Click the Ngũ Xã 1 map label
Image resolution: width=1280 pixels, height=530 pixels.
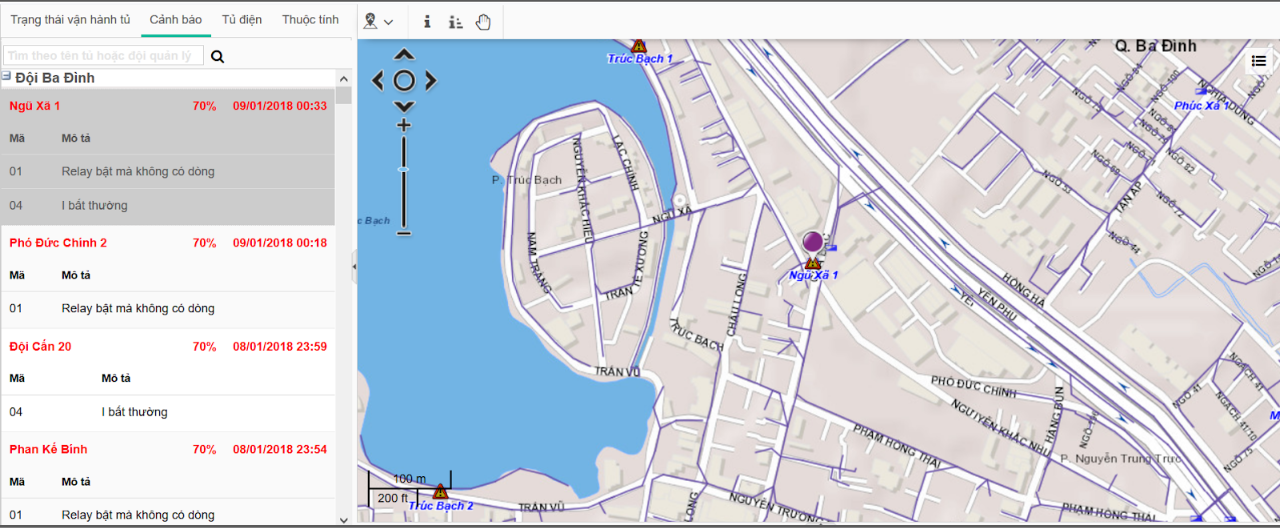click(x=814, y=275)
